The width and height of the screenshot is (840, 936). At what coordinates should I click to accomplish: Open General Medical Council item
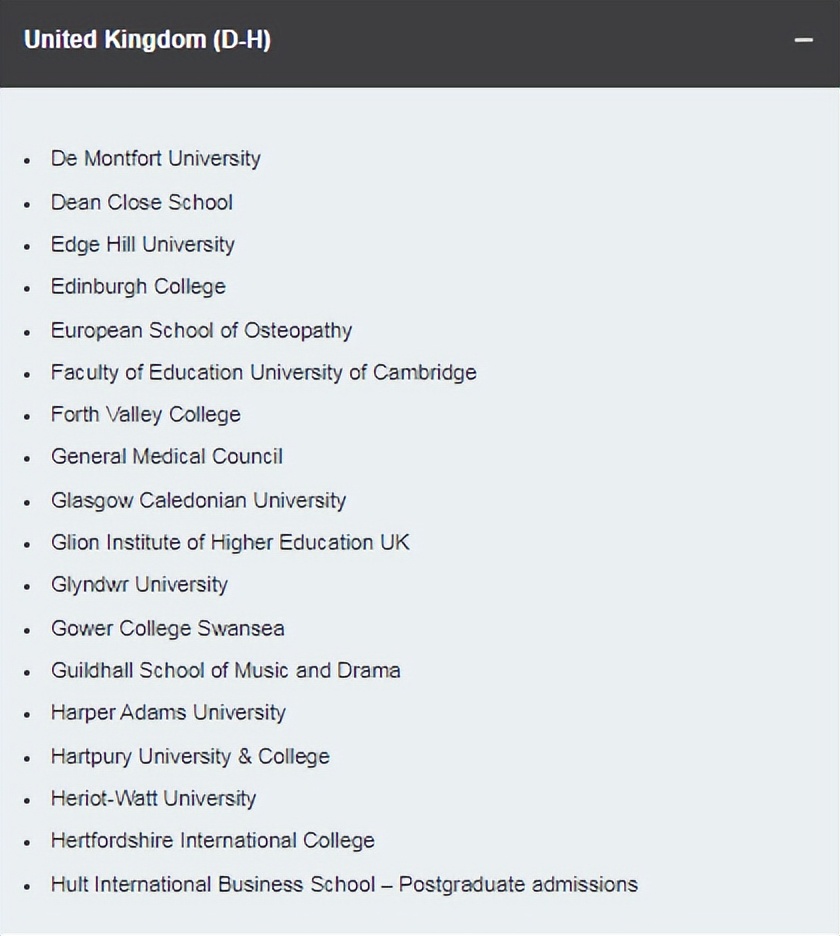click(166, 457)
